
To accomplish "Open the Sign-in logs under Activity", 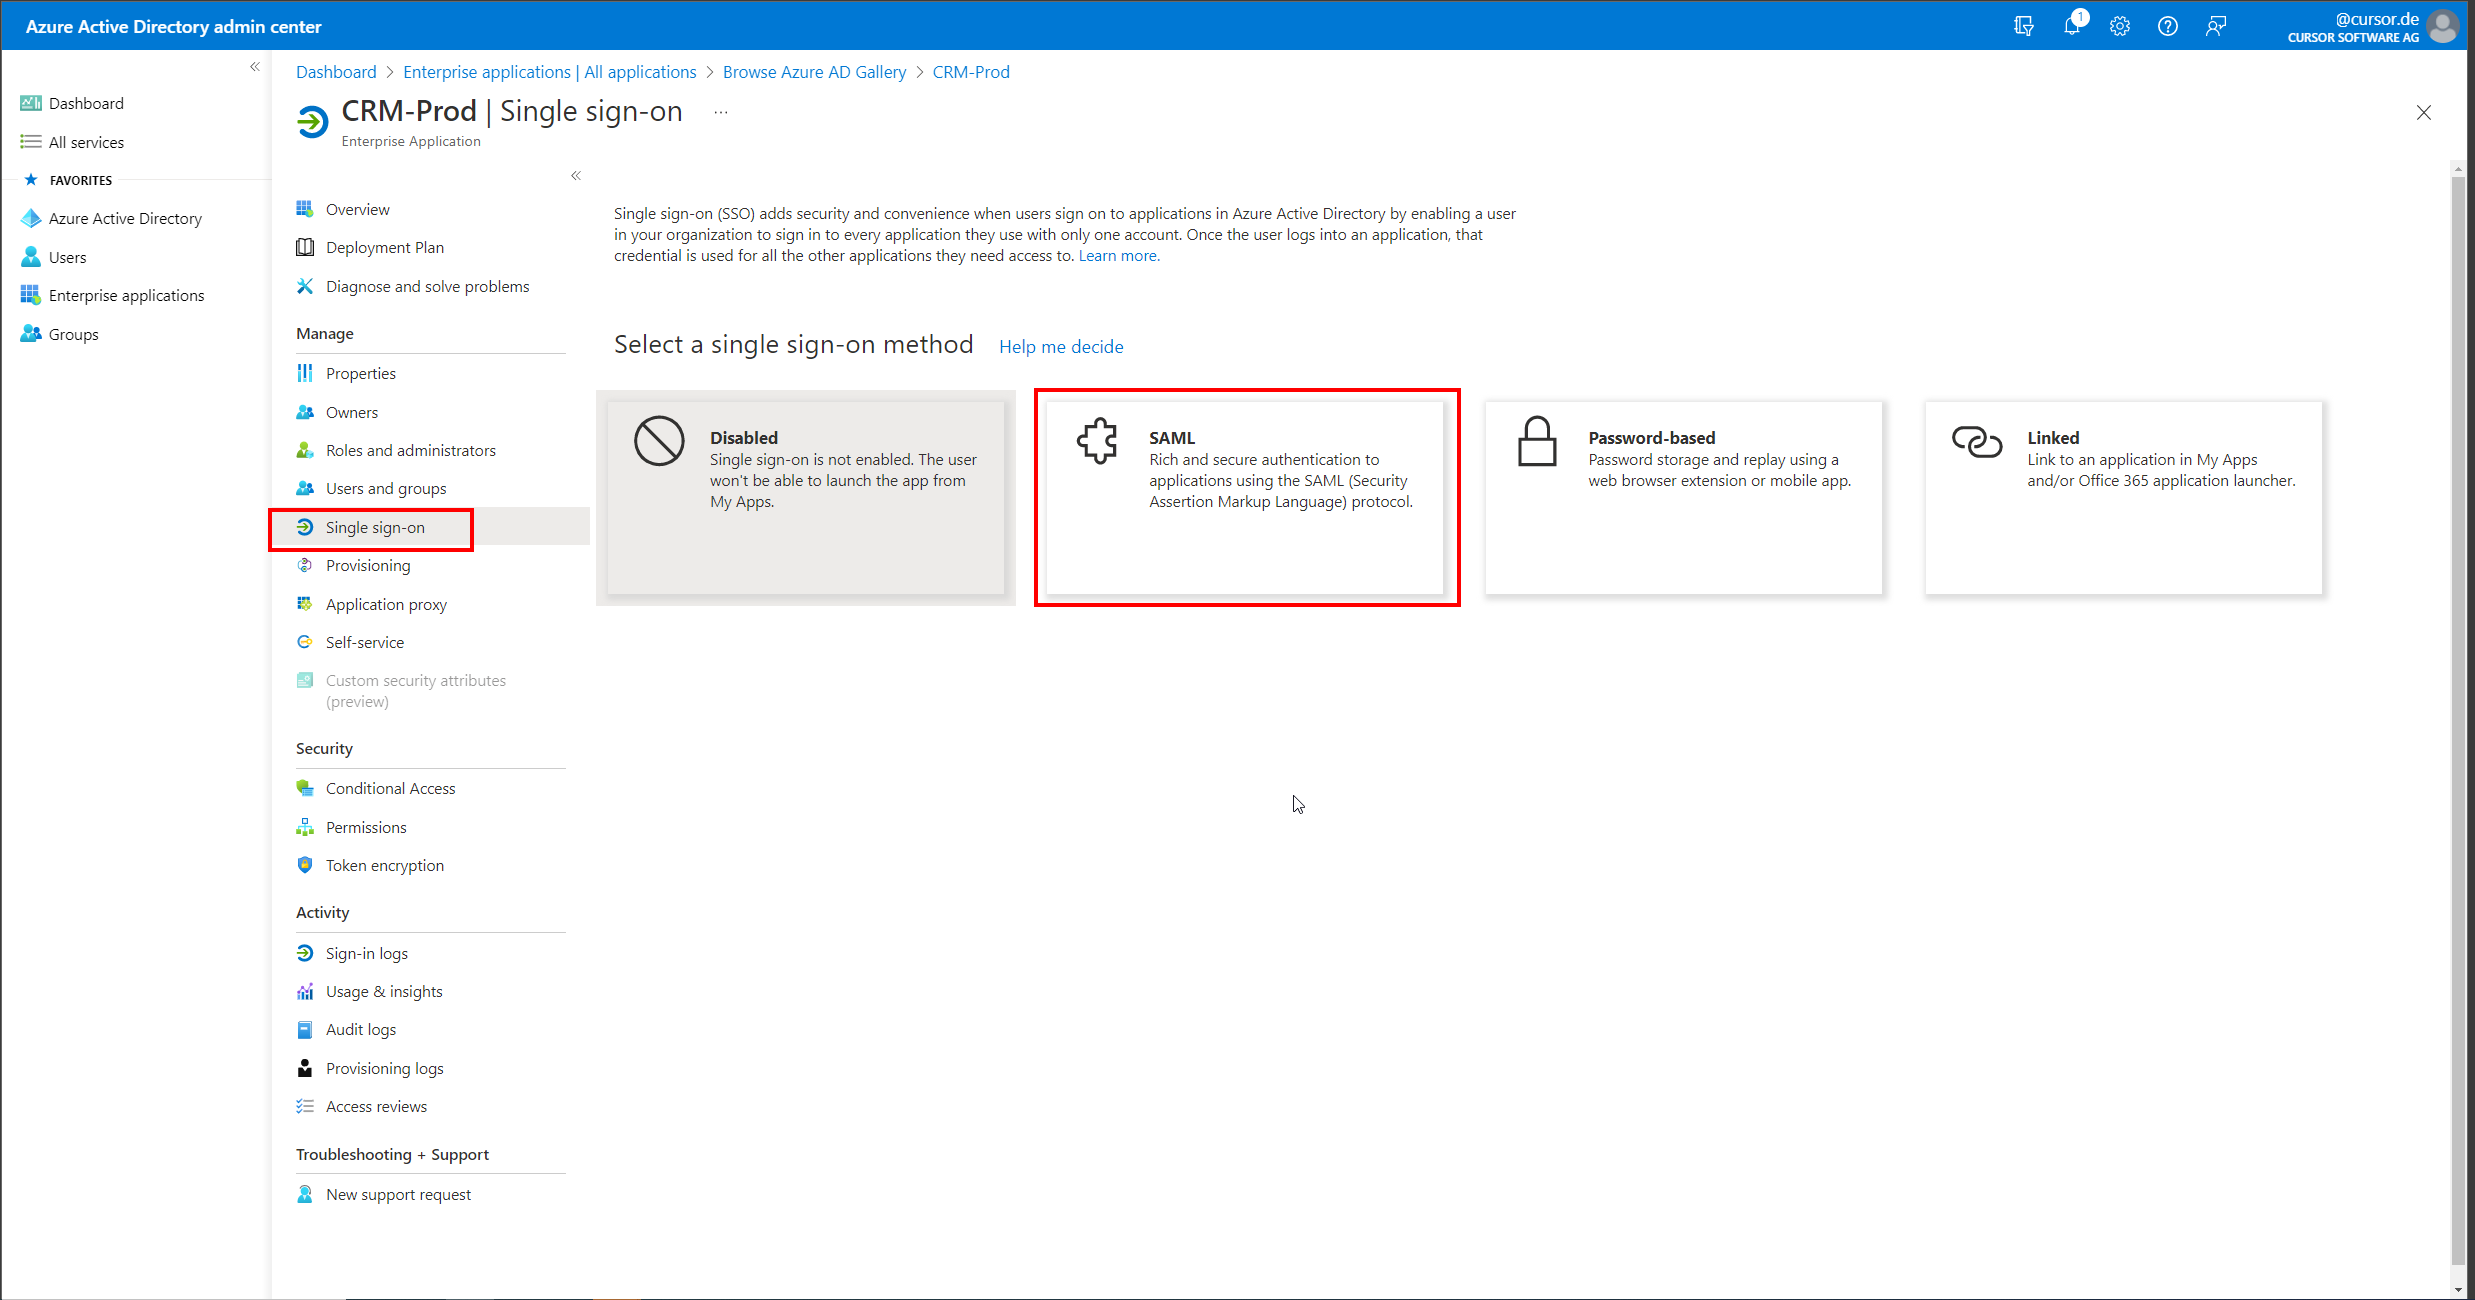I will point(367,952).
